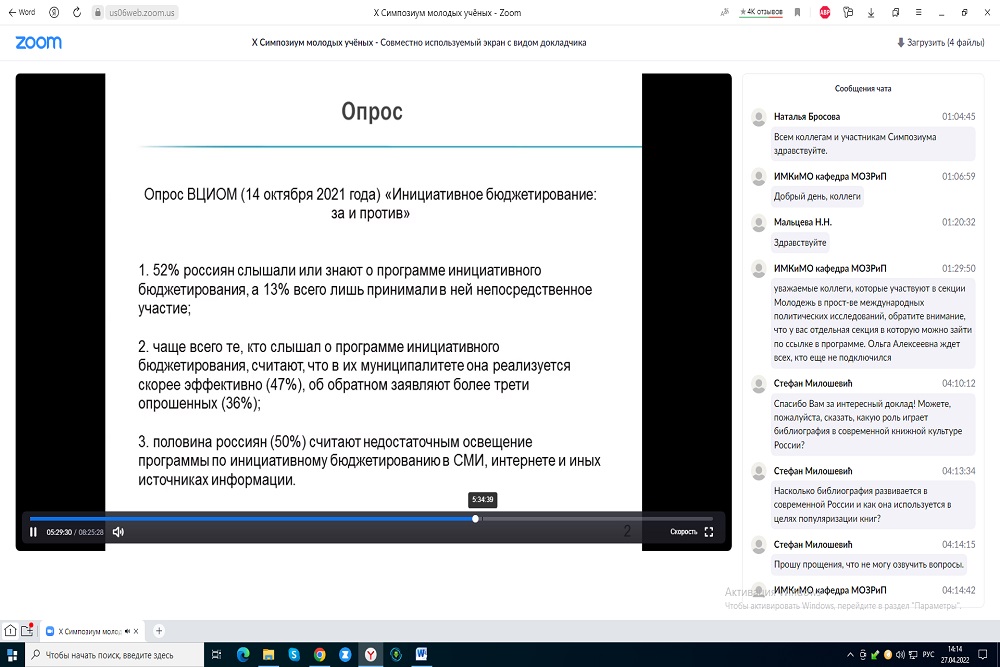Select the Х Симпозиум browser tab
This screenshot has height=667, width=1000.
point(90,631)
